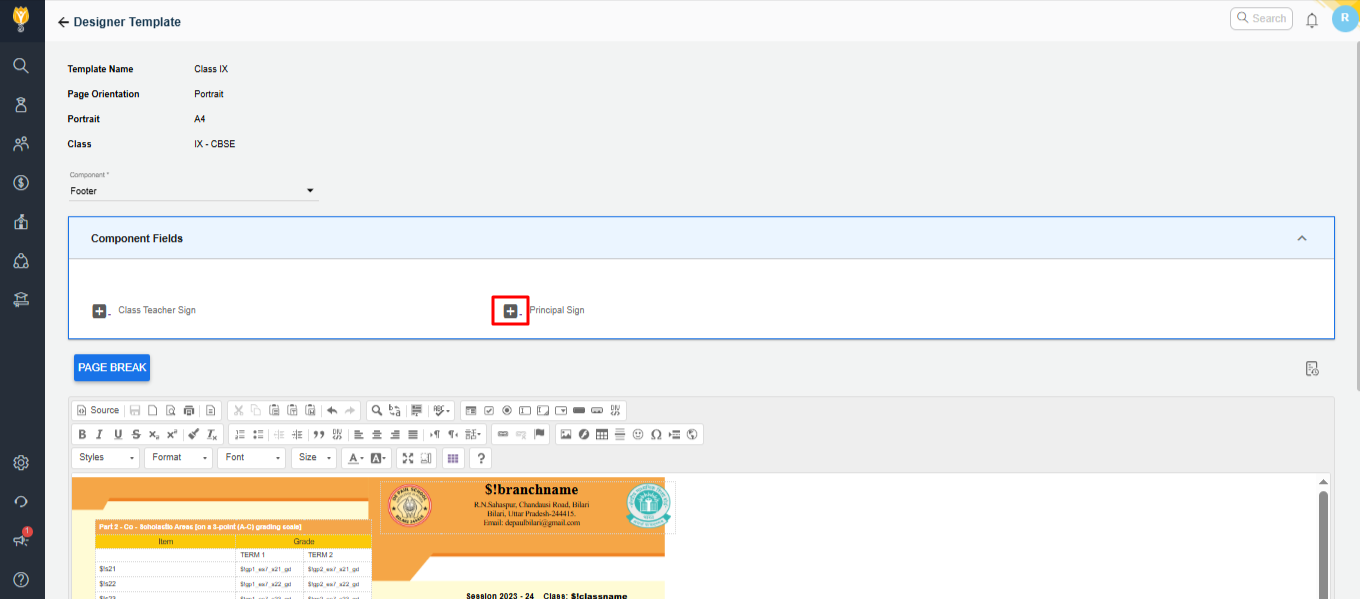The width and height of the screenshot is (1360, 599).
Task: Click the Bold formatting icon
Action: click(x=82, y=434)
